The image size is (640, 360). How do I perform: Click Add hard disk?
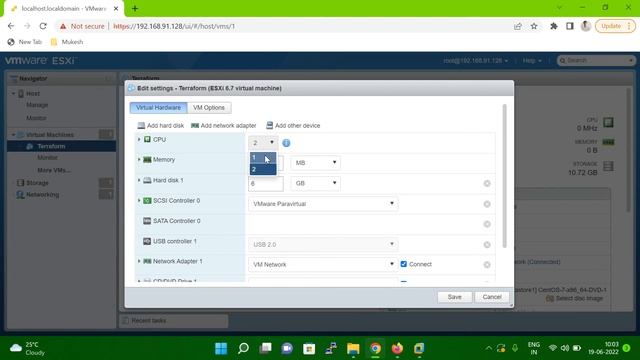click(160, 125)
